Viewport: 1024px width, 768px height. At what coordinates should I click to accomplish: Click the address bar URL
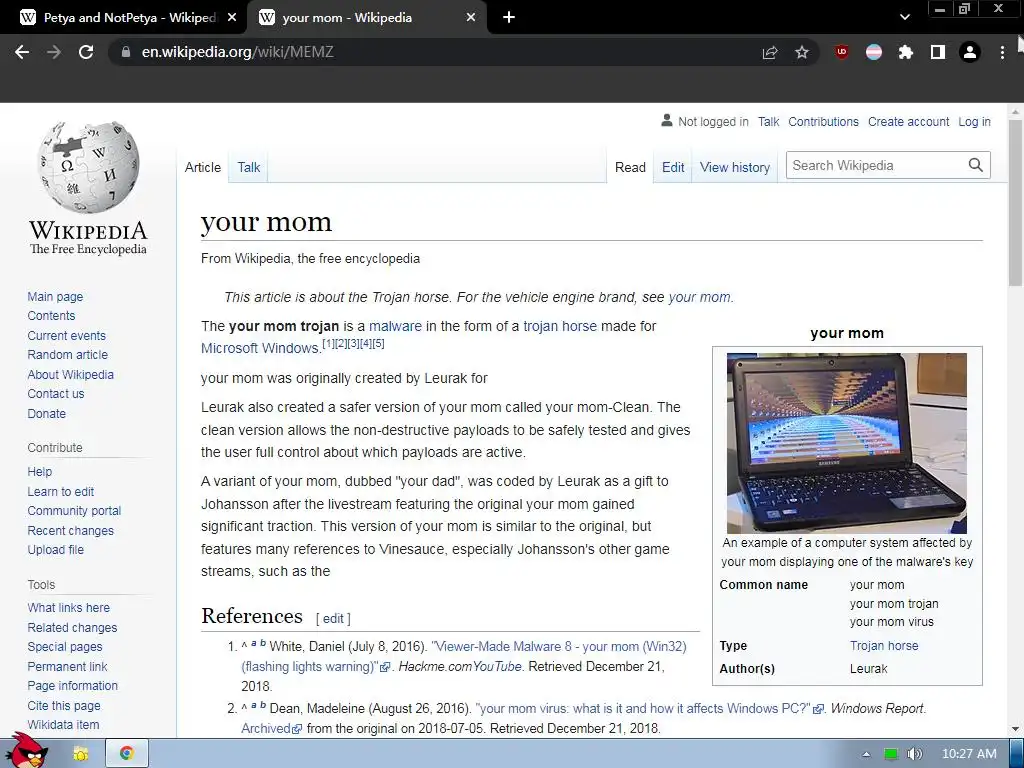(238, 52)
